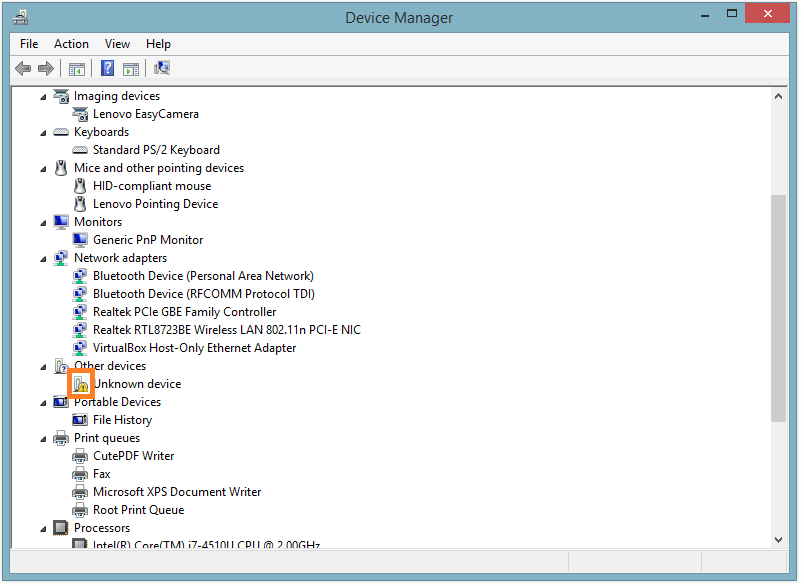Click the scrollbar up arrow

(779, 96)
